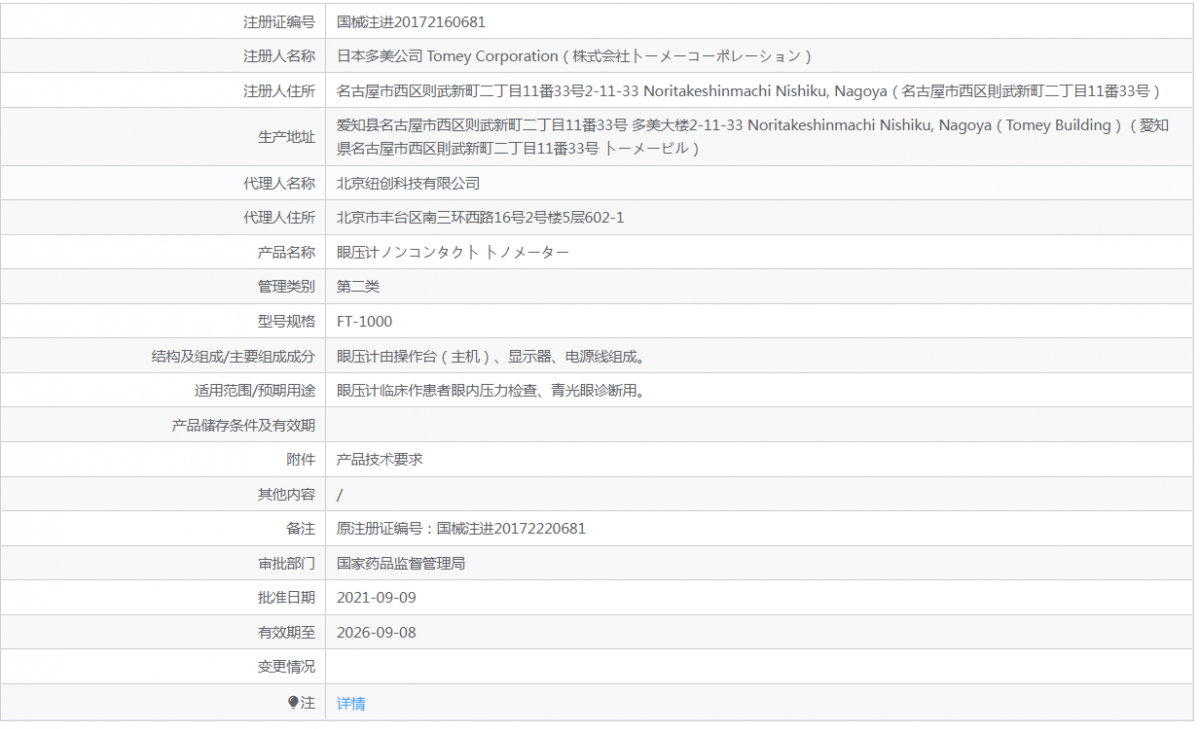The width and height of the screenshot is (1200, 729).
Task: Click the small icon beside the 注 label
Action: click(293, 702)
